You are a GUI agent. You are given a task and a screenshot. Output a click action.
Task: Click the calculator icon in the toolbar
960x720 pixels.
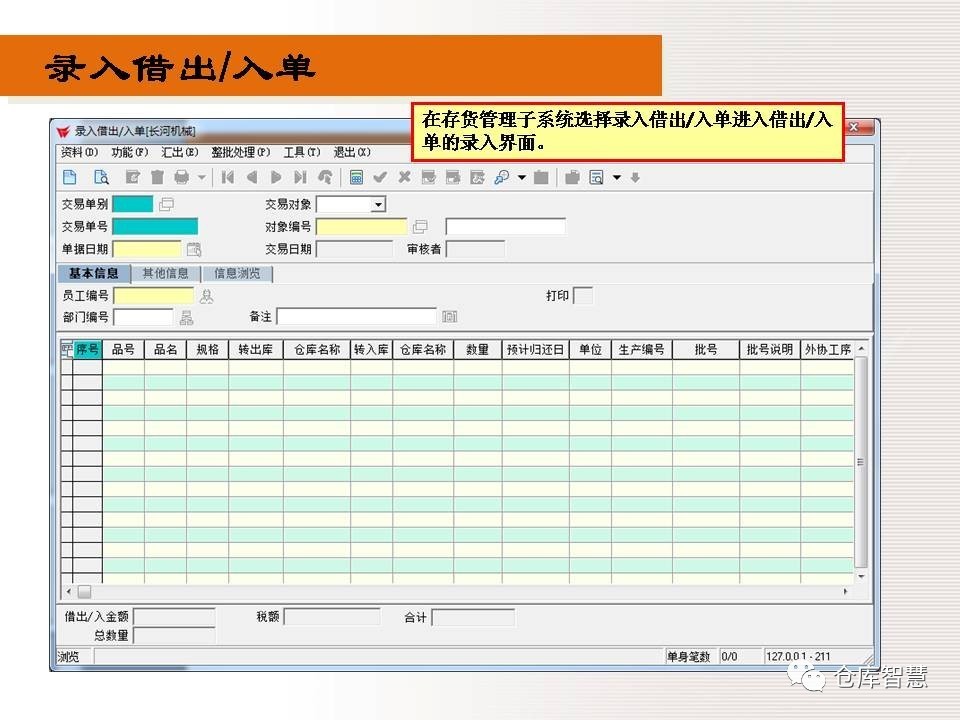(x=355, y=177)
